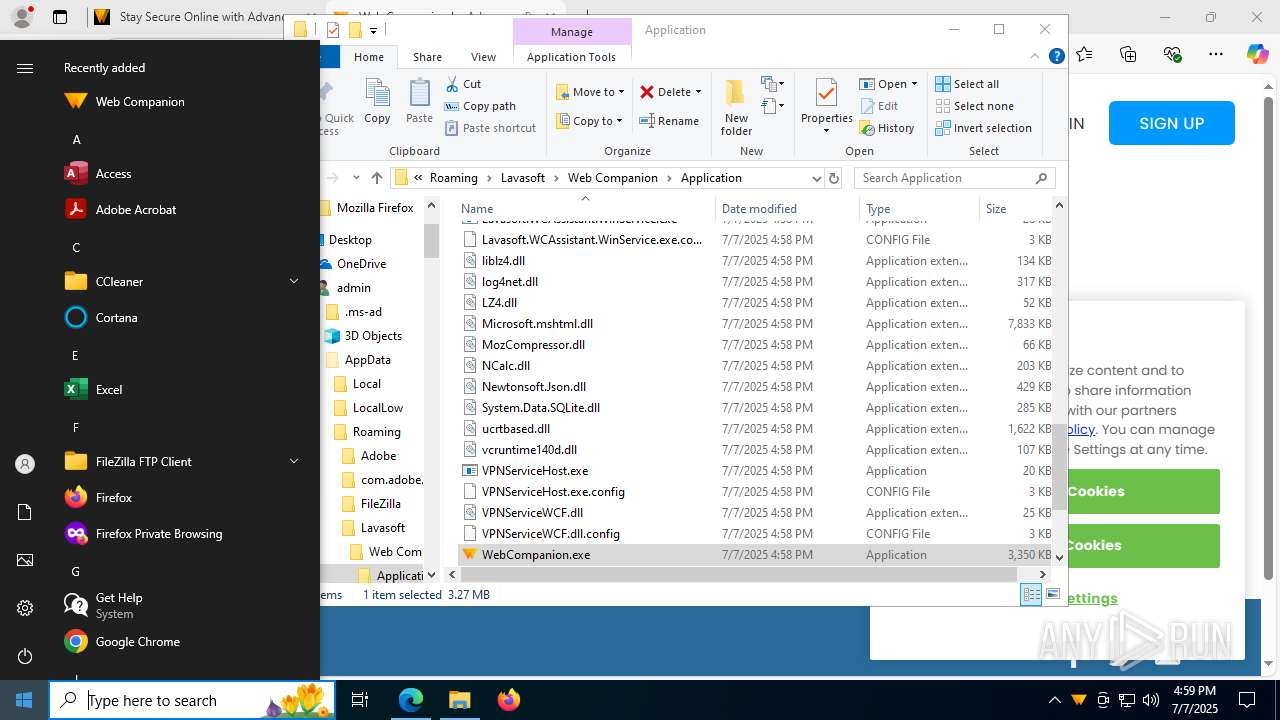Expand Open button dropdown

click(913, 84)
